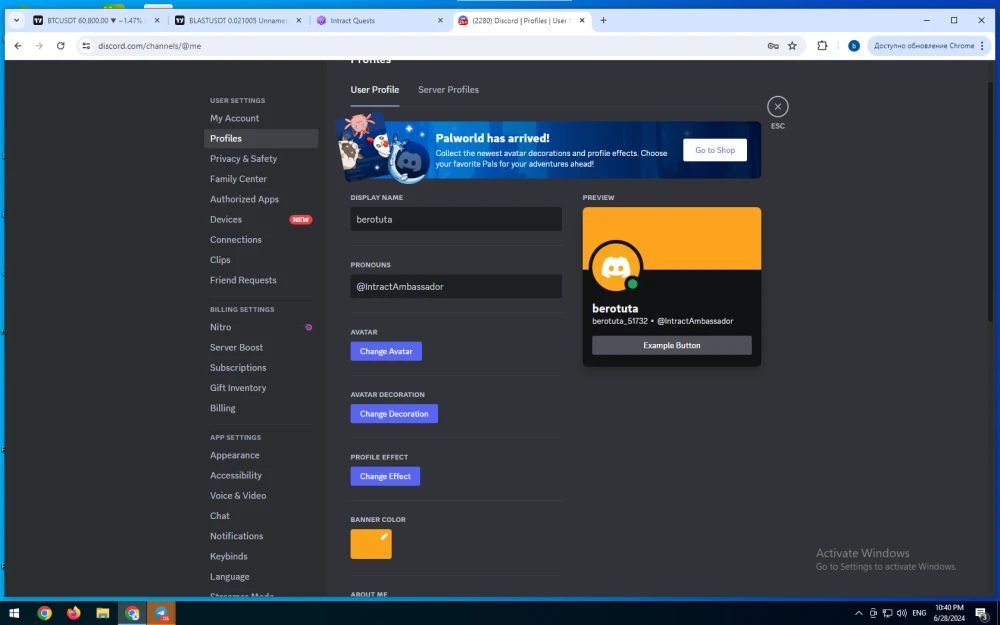Open a new browser tab
This screenshot has width=1000, height=625.
603,20
